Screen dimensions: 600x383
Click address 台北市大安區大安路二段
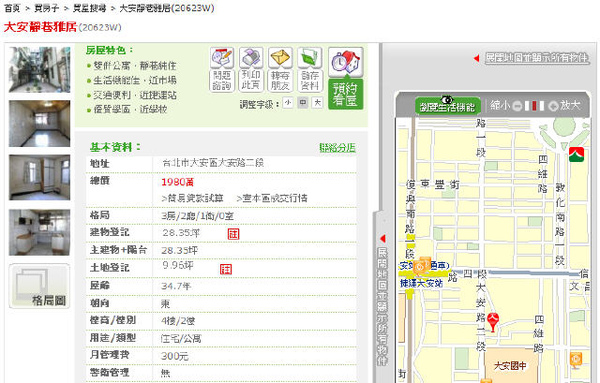(213, 163)
